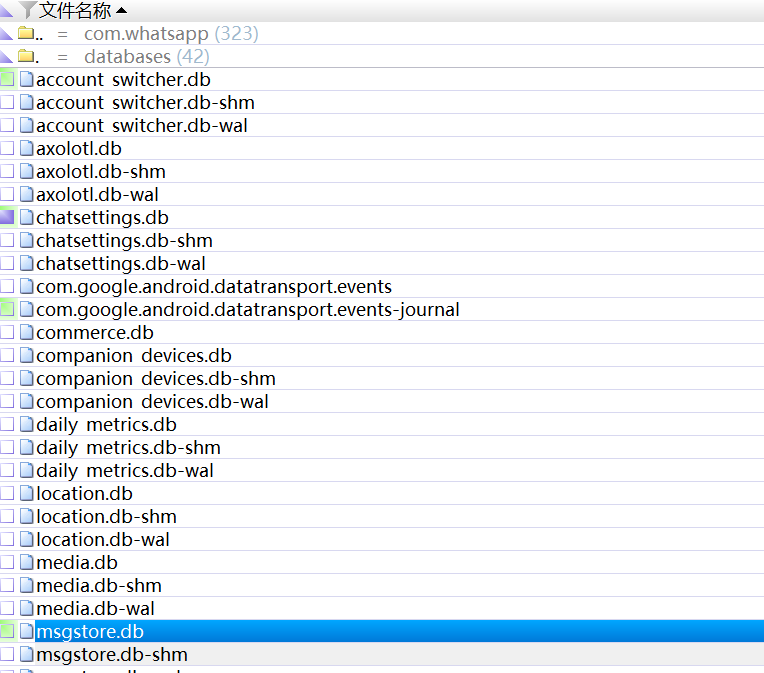Select file name location.db
The height and width of the screenshot is (673, 764).
(x=84, y=493)
